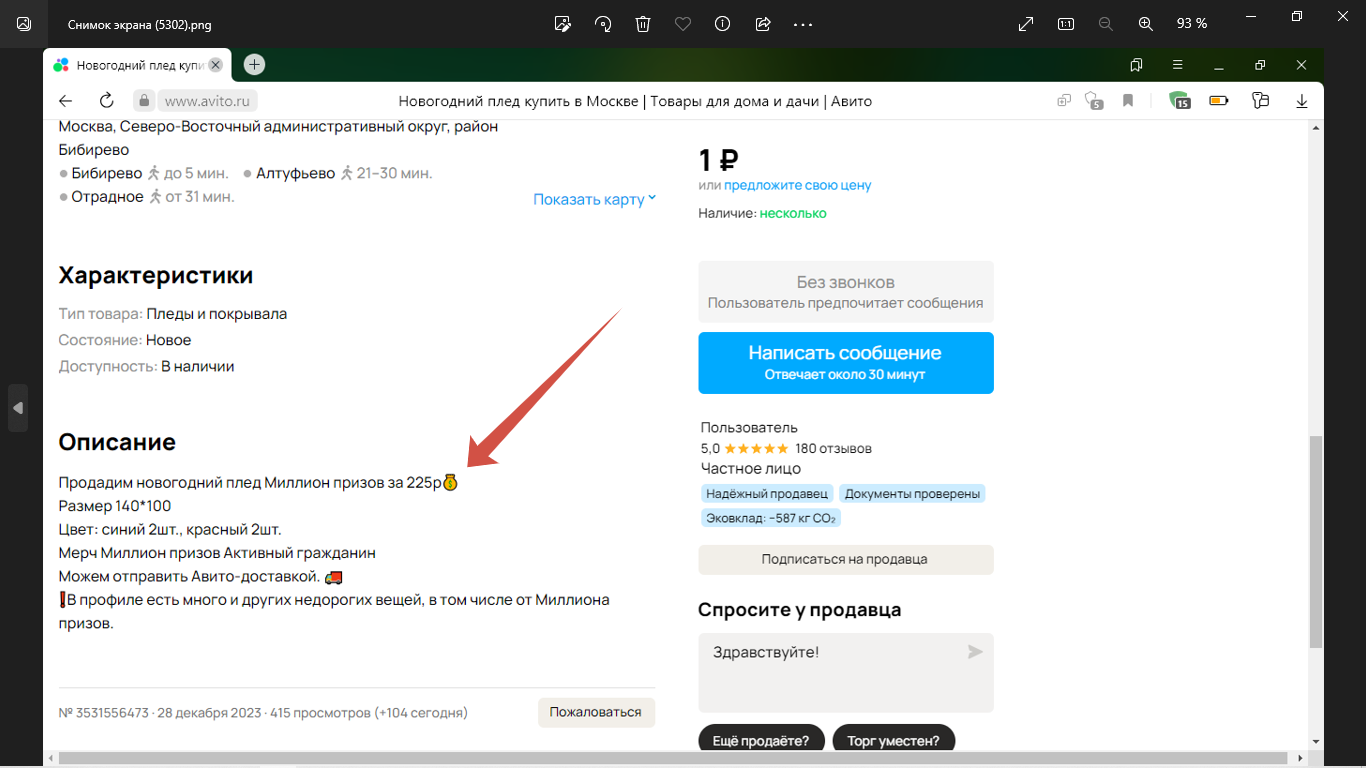
Task: Click the 'Надёжный продавец' badge
Action: [x=767, y=494]
